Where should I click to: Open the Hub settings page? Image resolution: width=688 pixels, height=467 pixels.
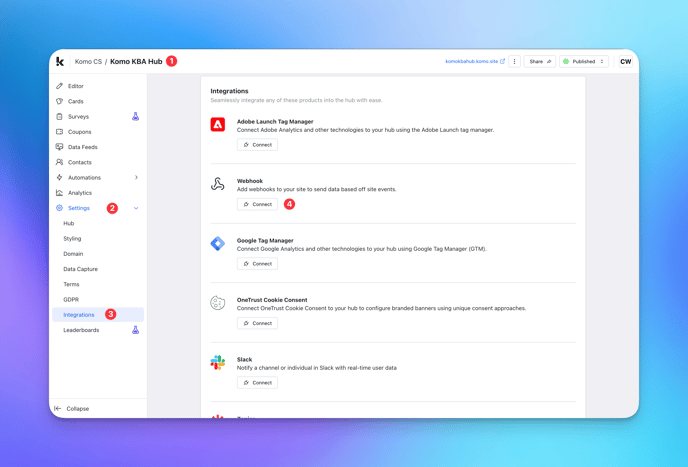[69, 223]
